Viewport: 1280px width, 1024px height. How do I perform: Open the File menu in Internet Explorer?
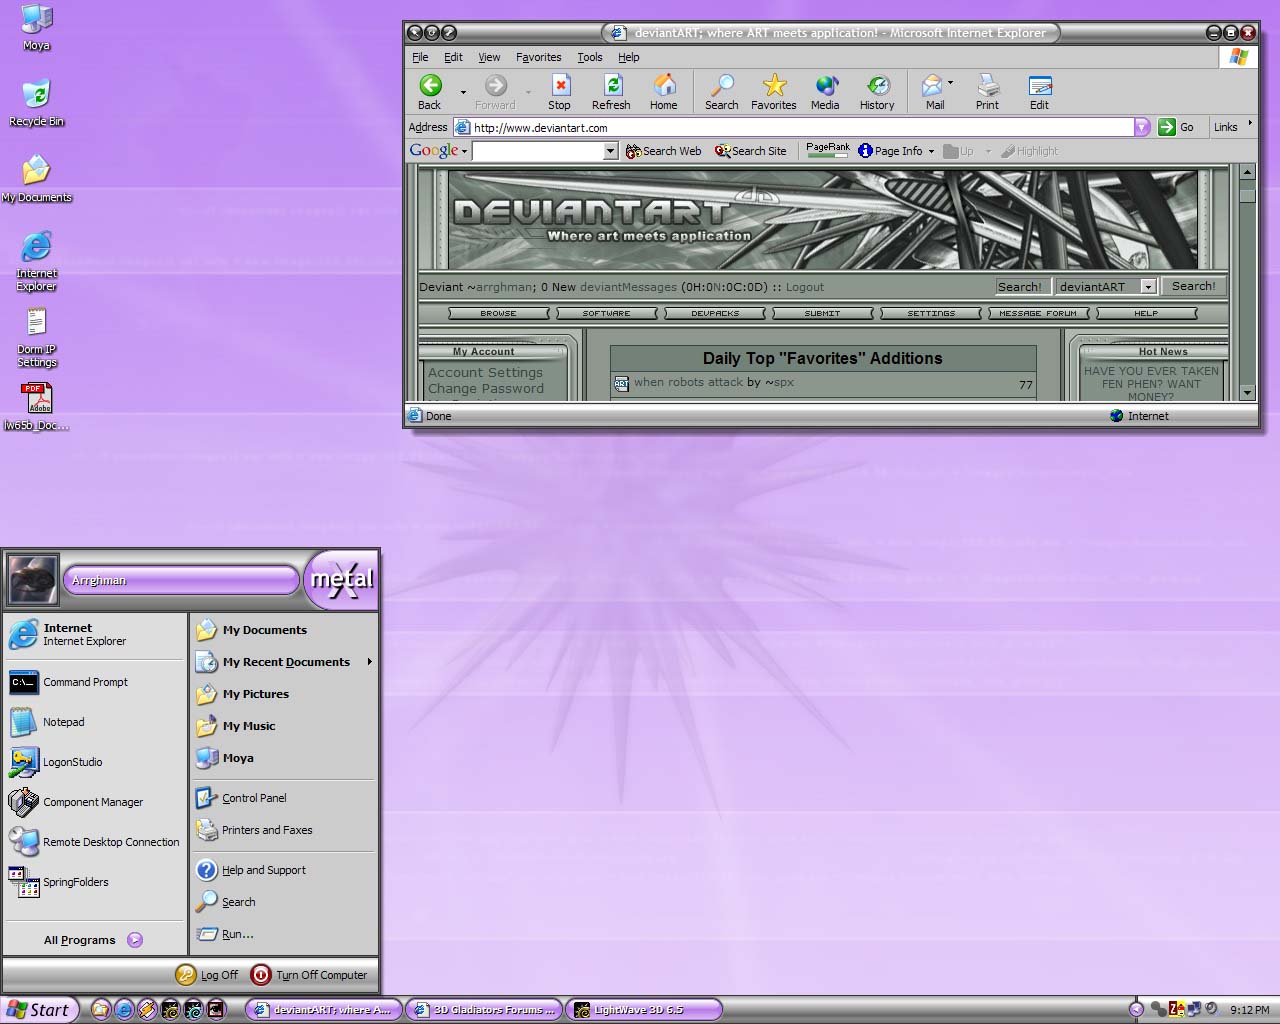coord(420,57)
